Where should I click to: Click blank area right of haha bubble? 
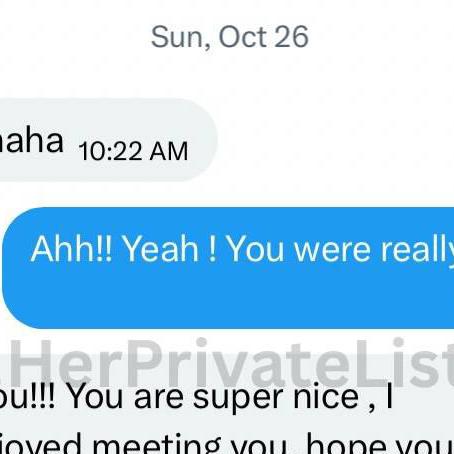click(333, 140)
